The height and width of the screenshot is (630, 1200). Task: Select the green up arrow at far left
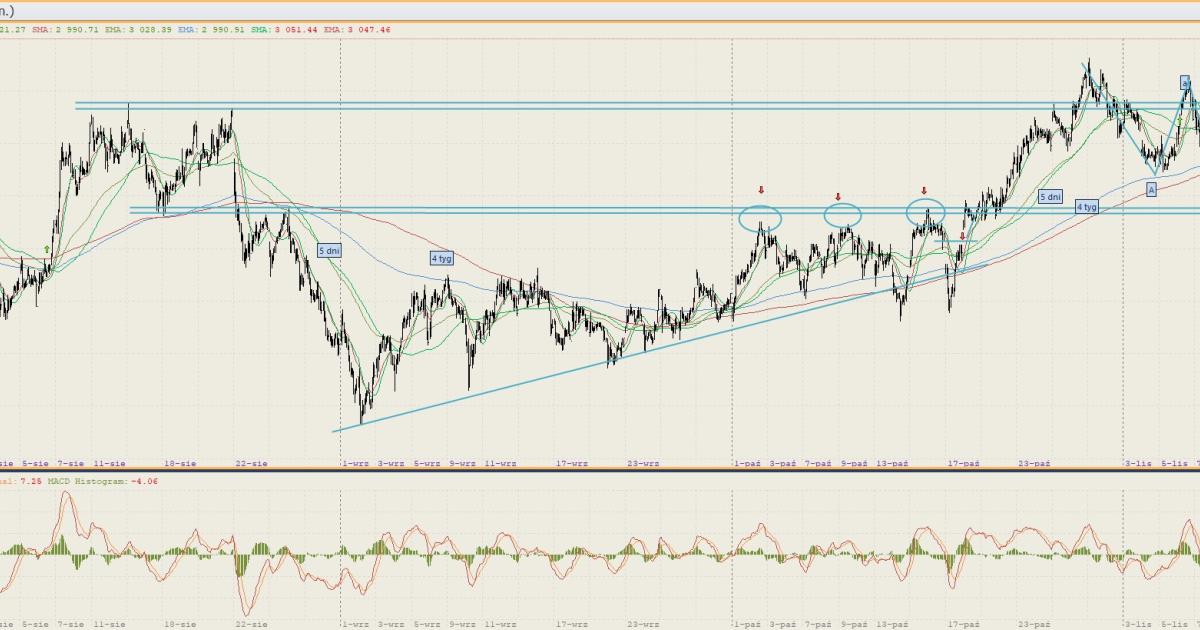click(47, 248)
